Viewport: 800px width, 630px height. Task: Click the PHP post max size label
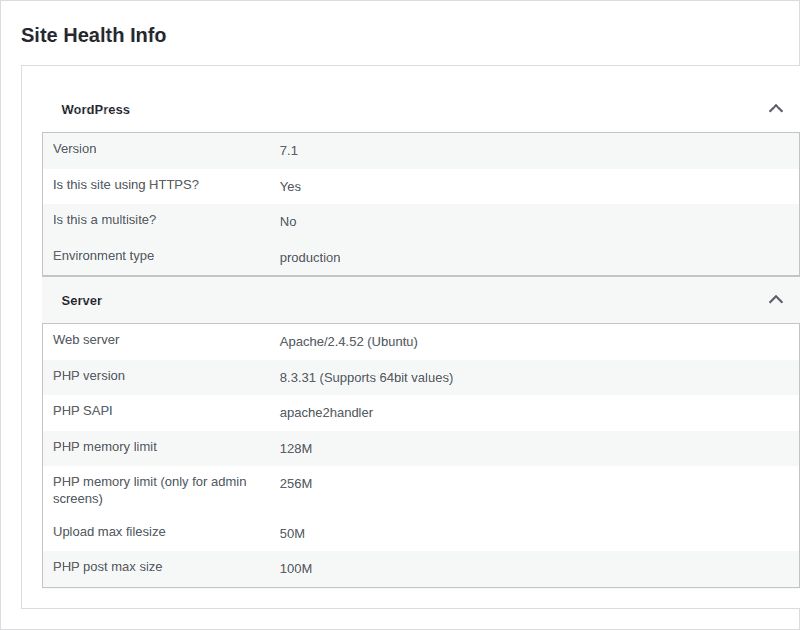(x=108, y=567)
